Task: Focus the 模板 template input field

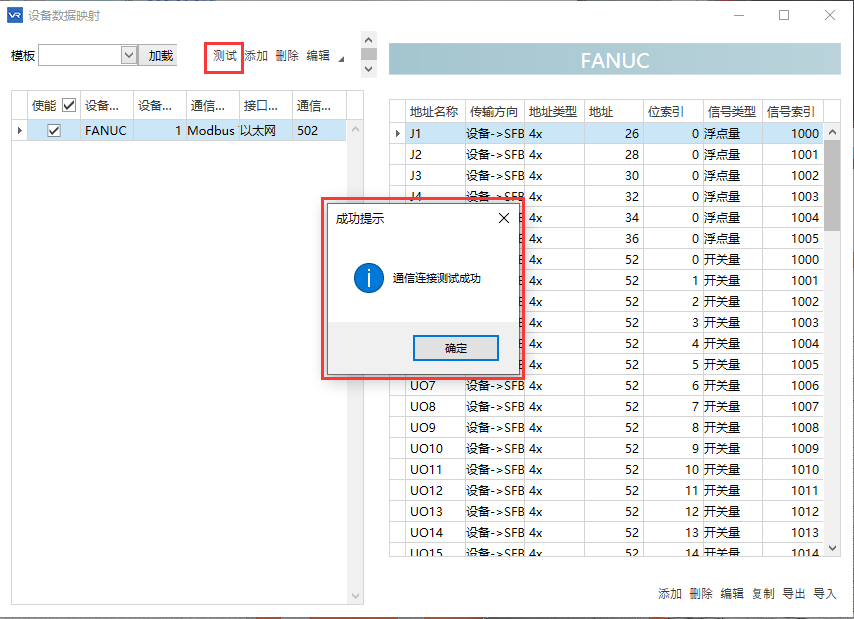Action: pos(80,55)
